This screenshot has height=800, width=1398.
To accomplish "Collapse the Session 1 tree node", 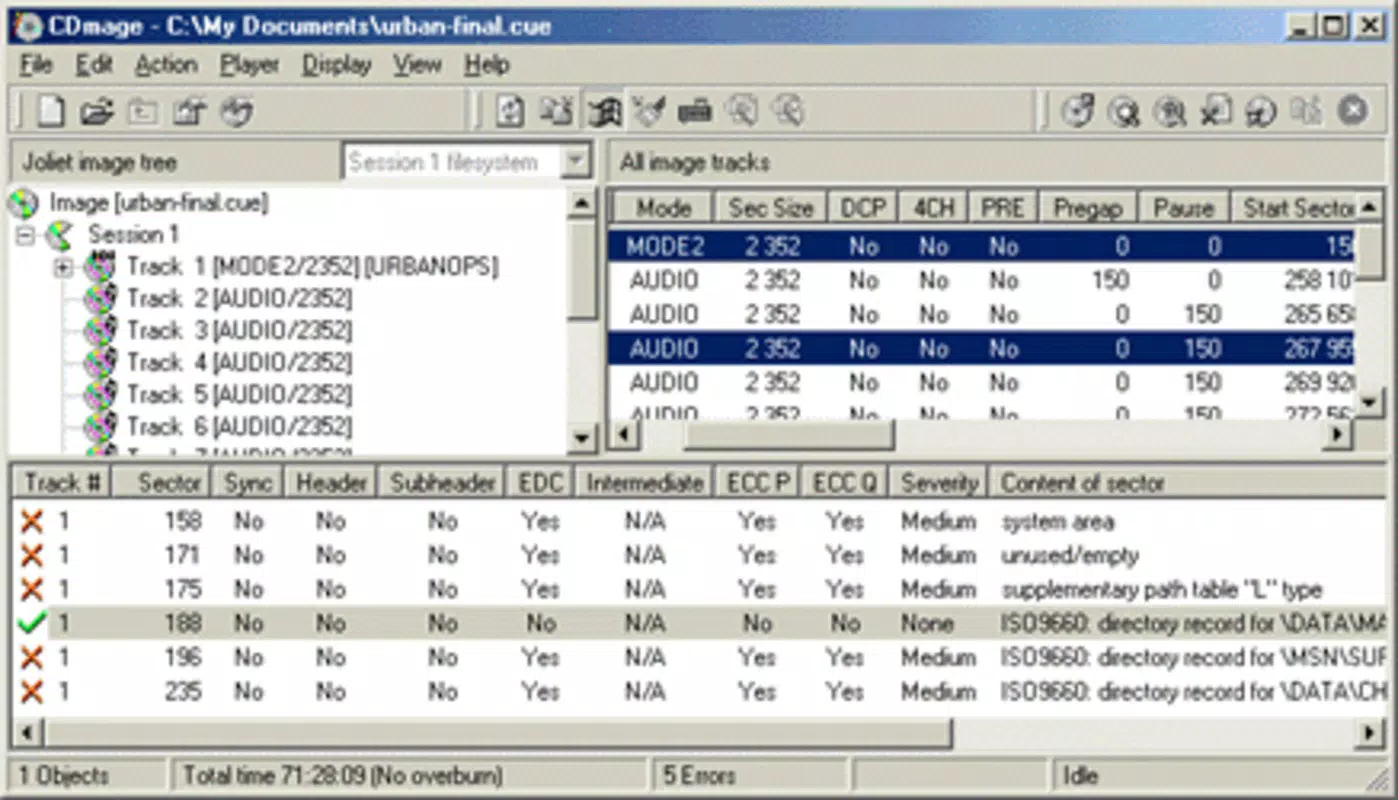I will (25, 236).
